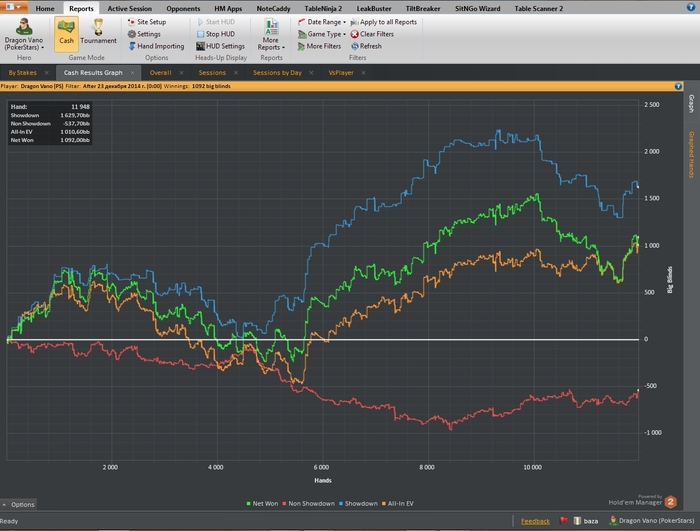Switch to VsPlayer report tab
Image resolution: width=700 pixels, height=531 pixels.
point(341,72)
